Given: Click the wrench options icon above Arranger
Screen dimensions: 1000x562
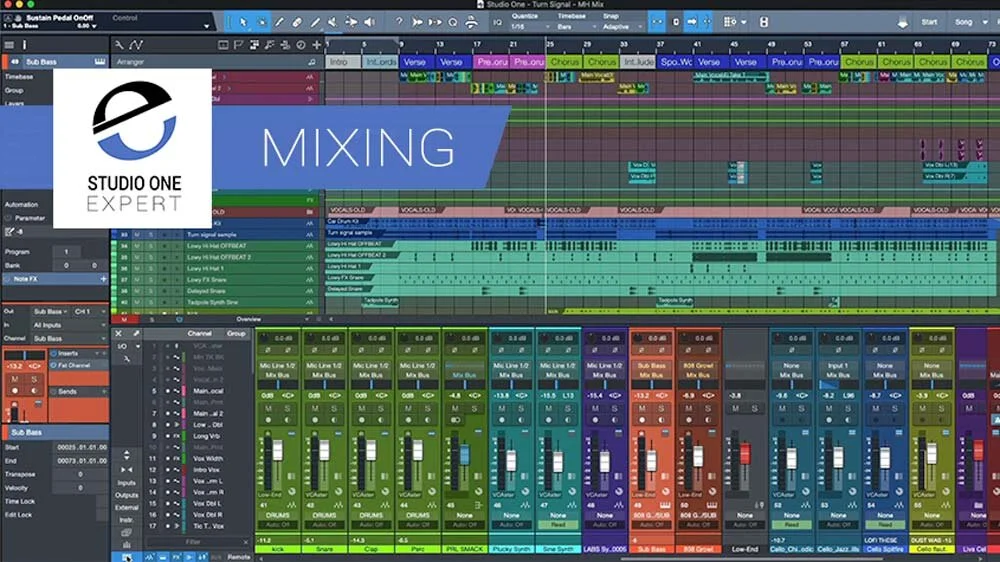Looking at the screenshot, I should (x=119, y=45).
